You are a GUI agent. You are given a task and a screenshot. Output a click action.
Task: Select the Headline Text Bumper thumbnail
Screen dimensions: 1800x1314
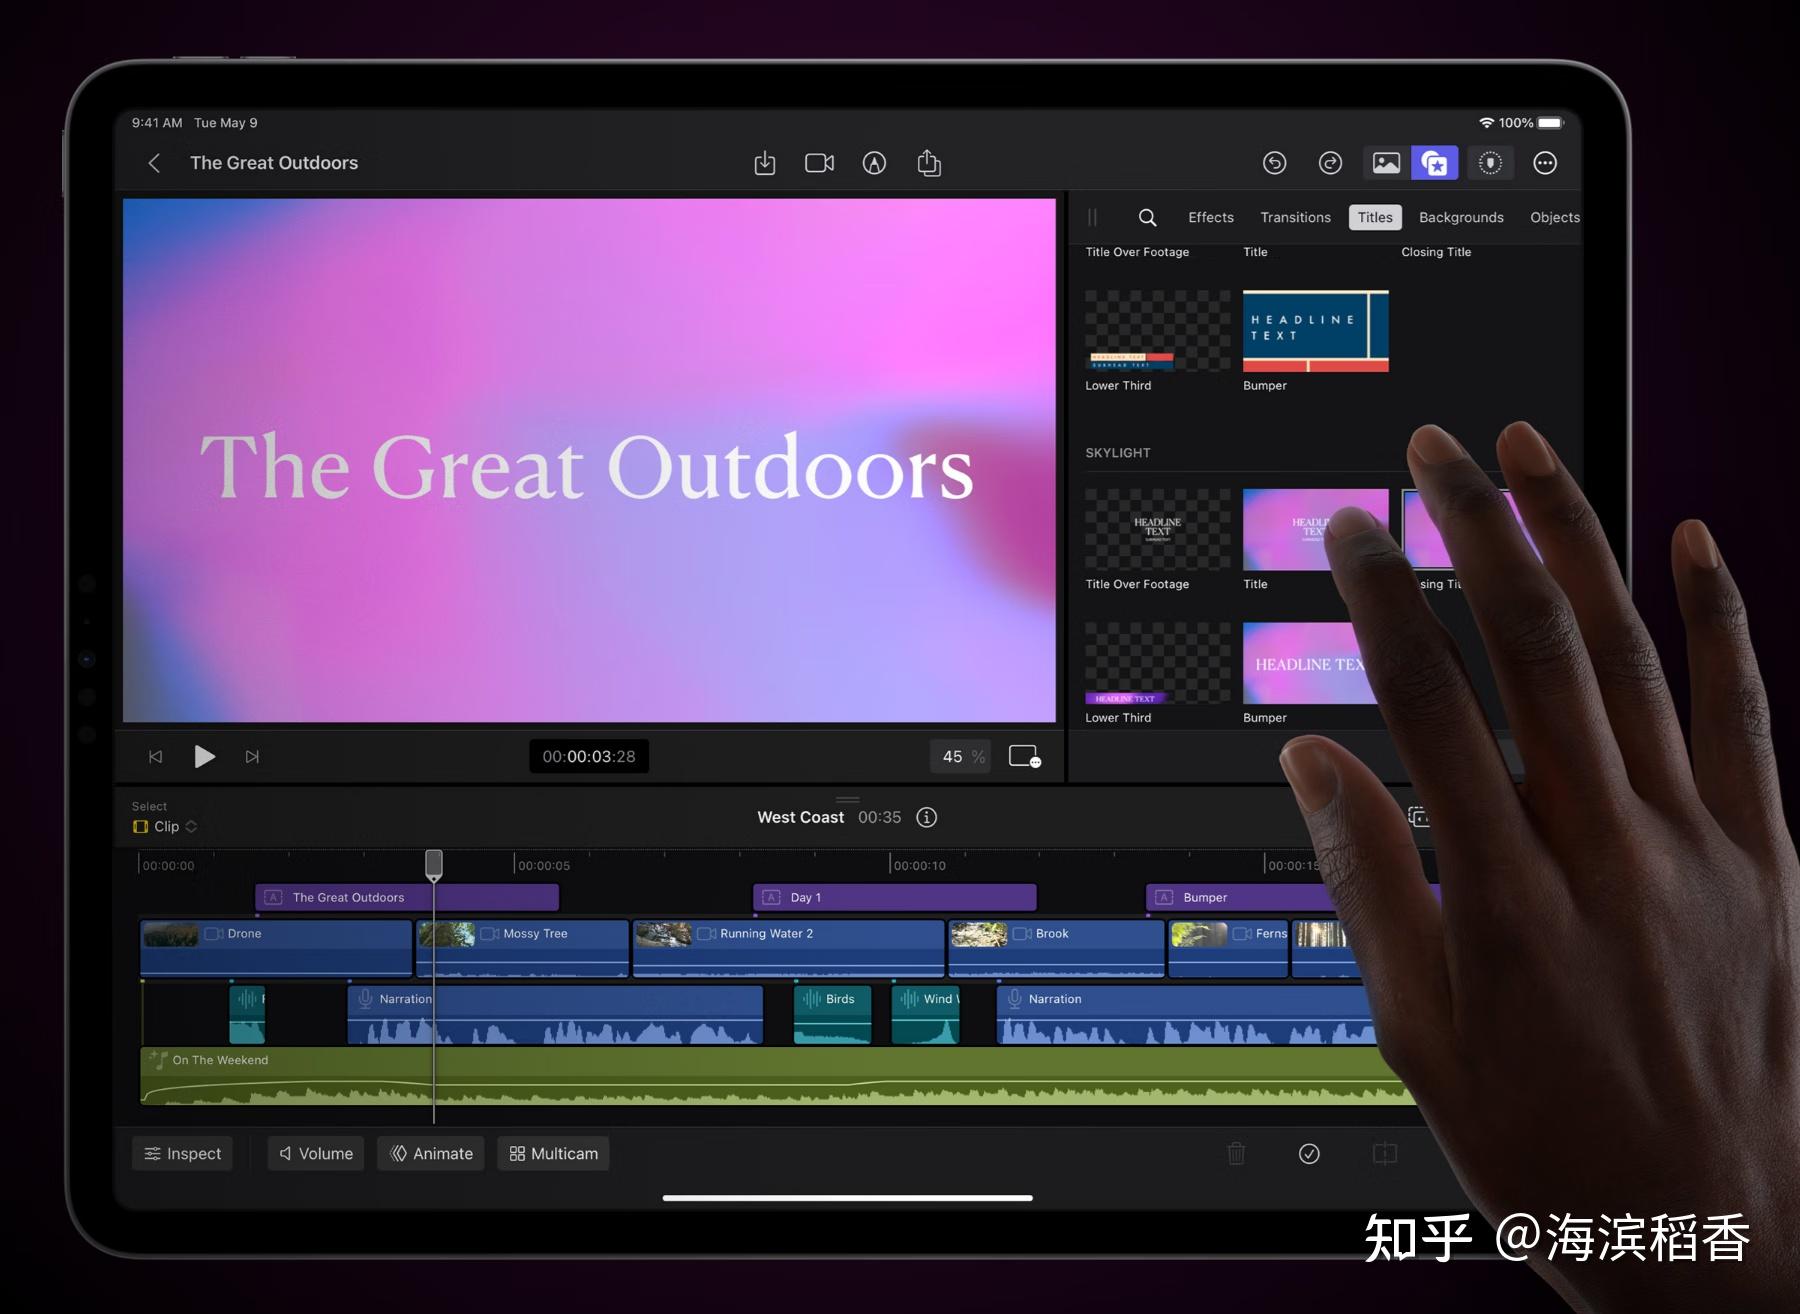[x=1316, y=331]
